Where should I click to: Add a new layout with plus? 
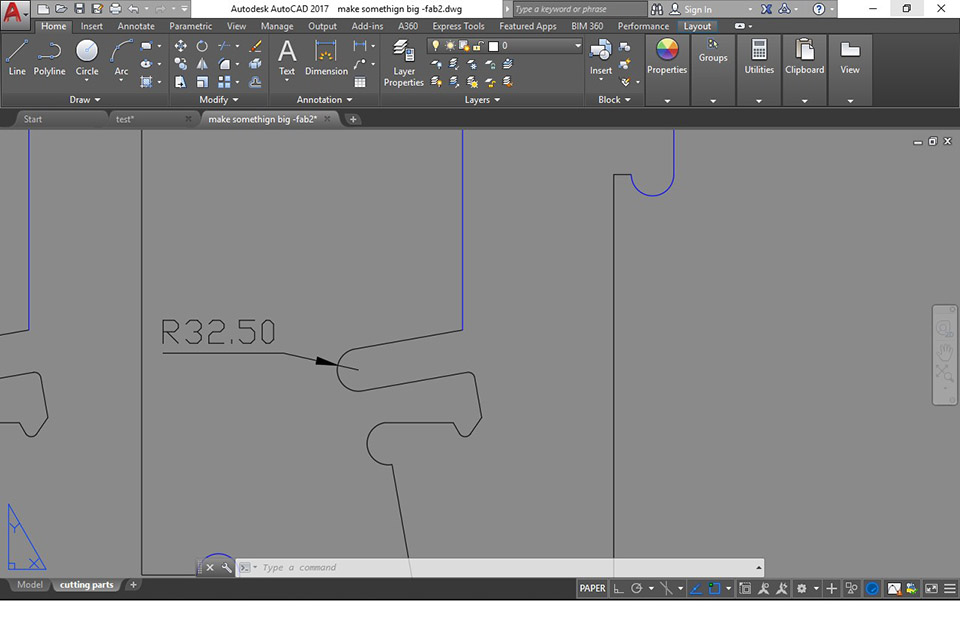pyautogui.click(x=133, y=585)
